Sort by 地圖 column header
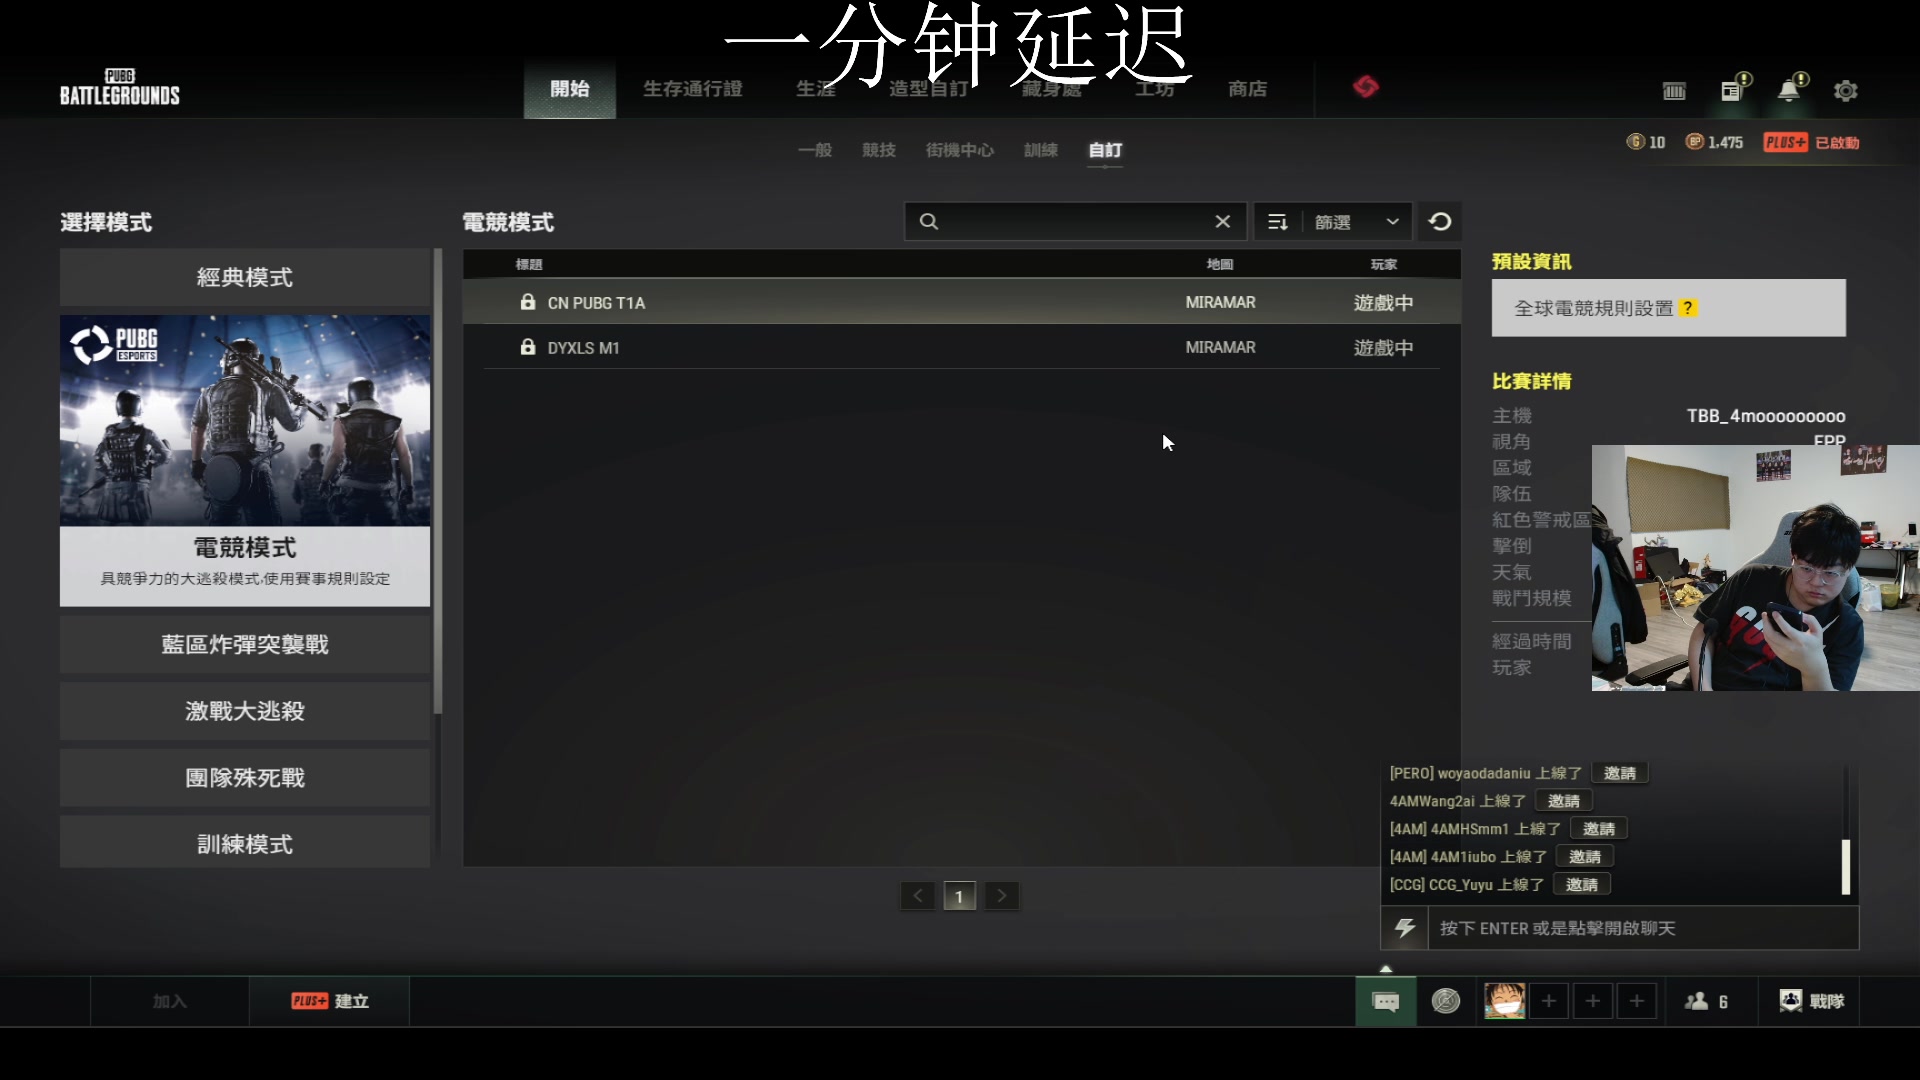The width and height of the screenshot is (1920, 1080). pos(1220,264)
